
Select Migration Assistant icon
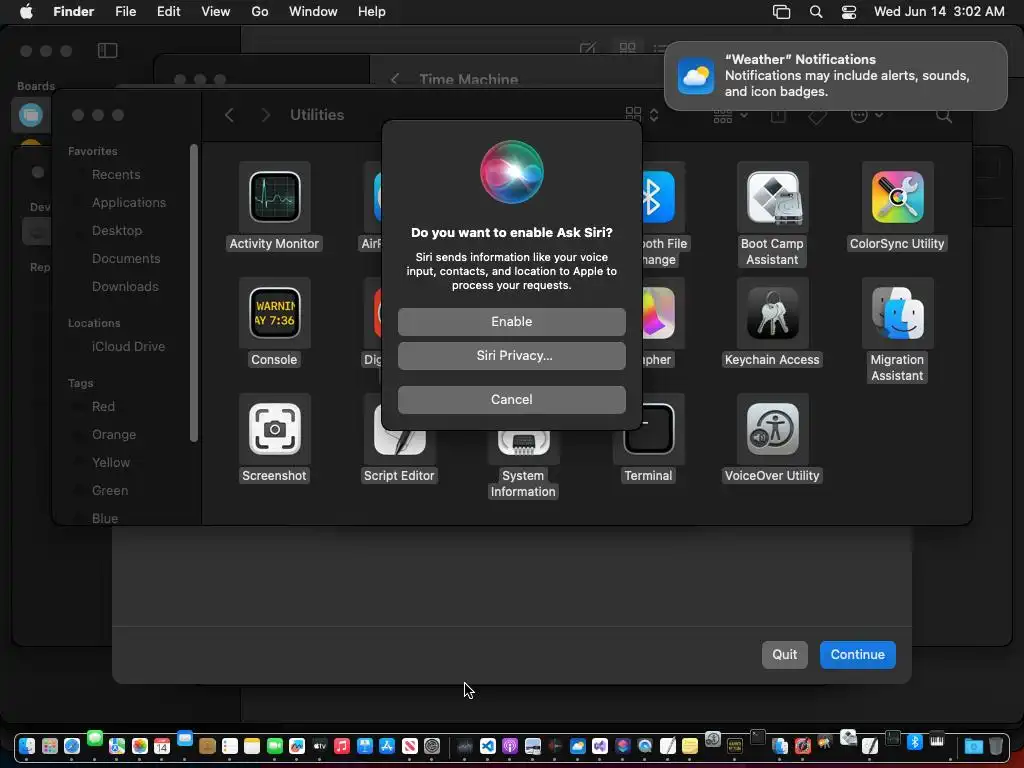coord(897,313)
